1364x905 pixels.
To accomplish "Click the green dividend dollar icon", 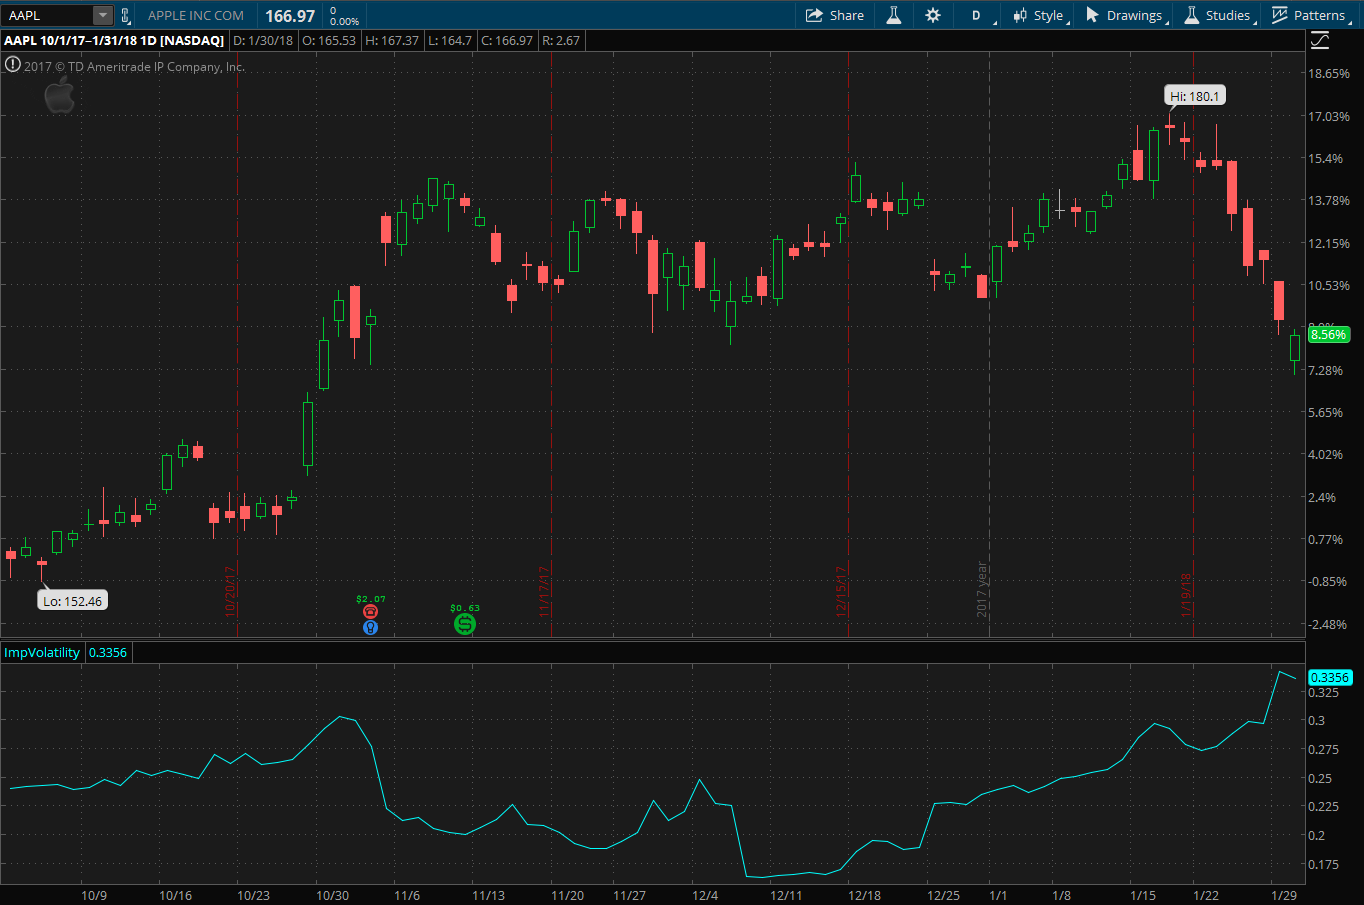I will [464, 625].
